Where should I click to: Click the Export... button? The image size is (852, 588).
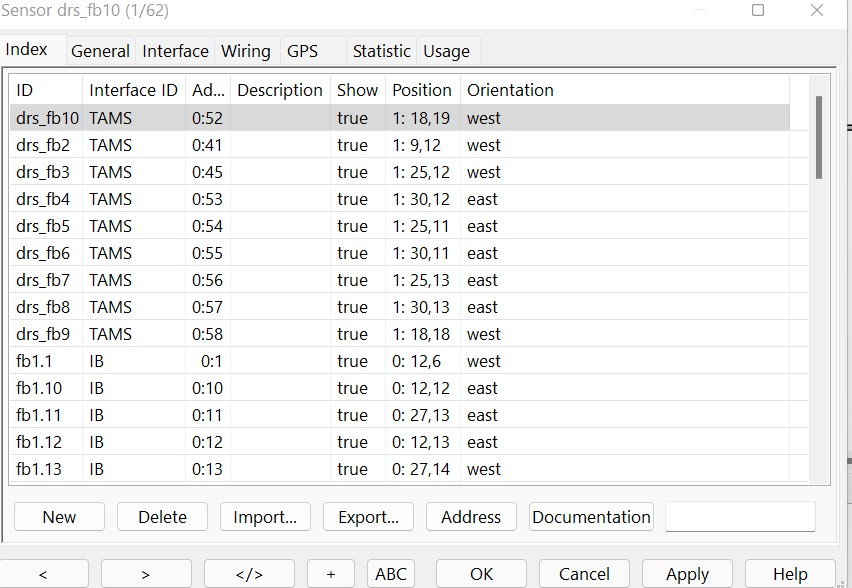coord(368,517)
